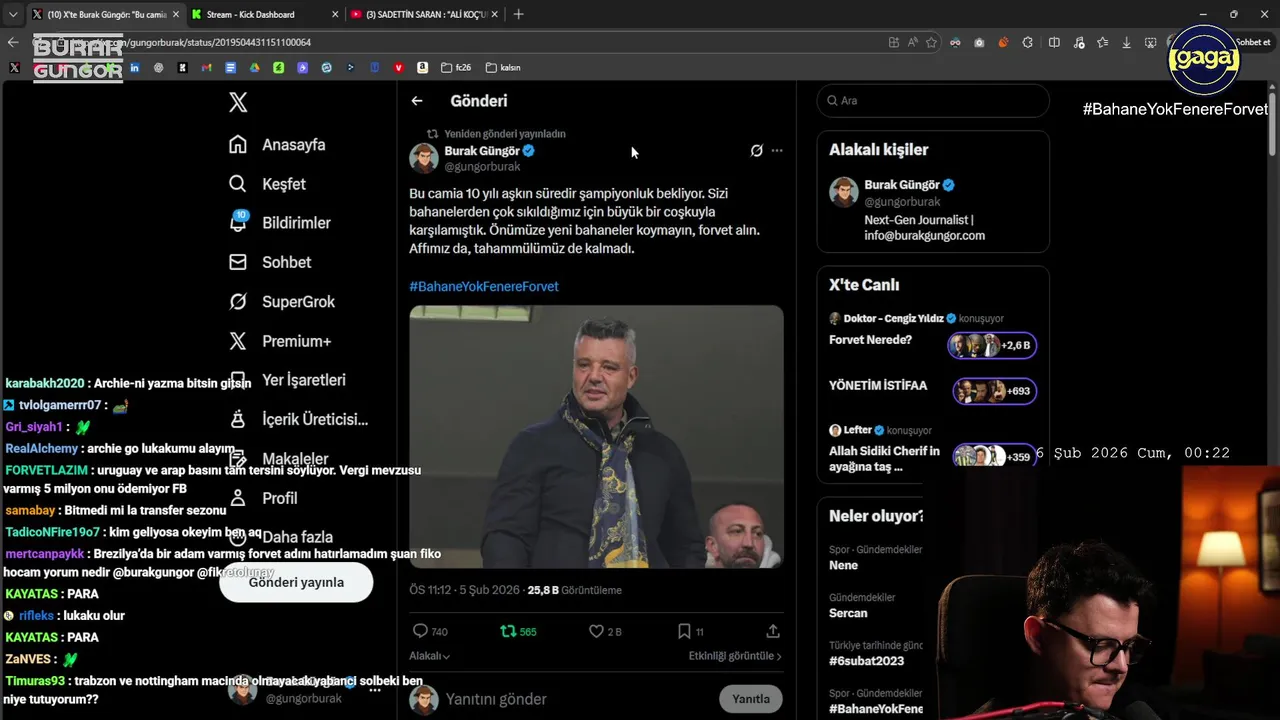Open Burak Güngör in Alakalı kişiler

point(901,185)
